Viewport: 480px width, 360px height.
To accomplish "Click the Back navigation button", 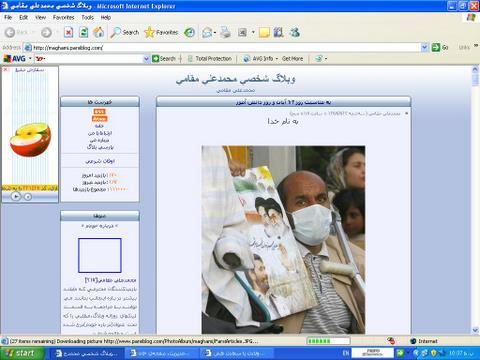I will pos(17,32).
